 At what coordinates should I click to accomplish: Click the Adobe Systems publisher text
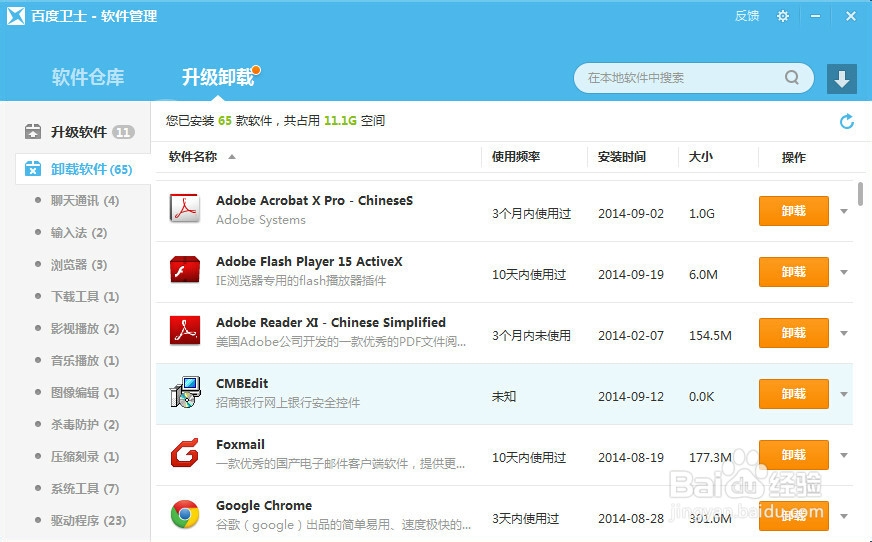click(x=261, y=220)
